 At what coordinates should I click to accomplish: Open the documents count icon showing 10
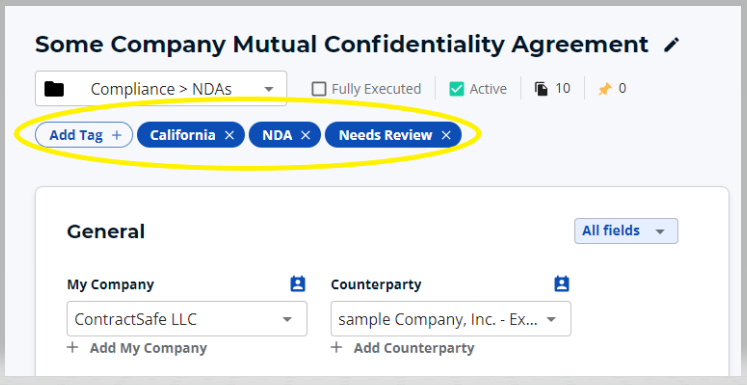click(x=541, y=89)
